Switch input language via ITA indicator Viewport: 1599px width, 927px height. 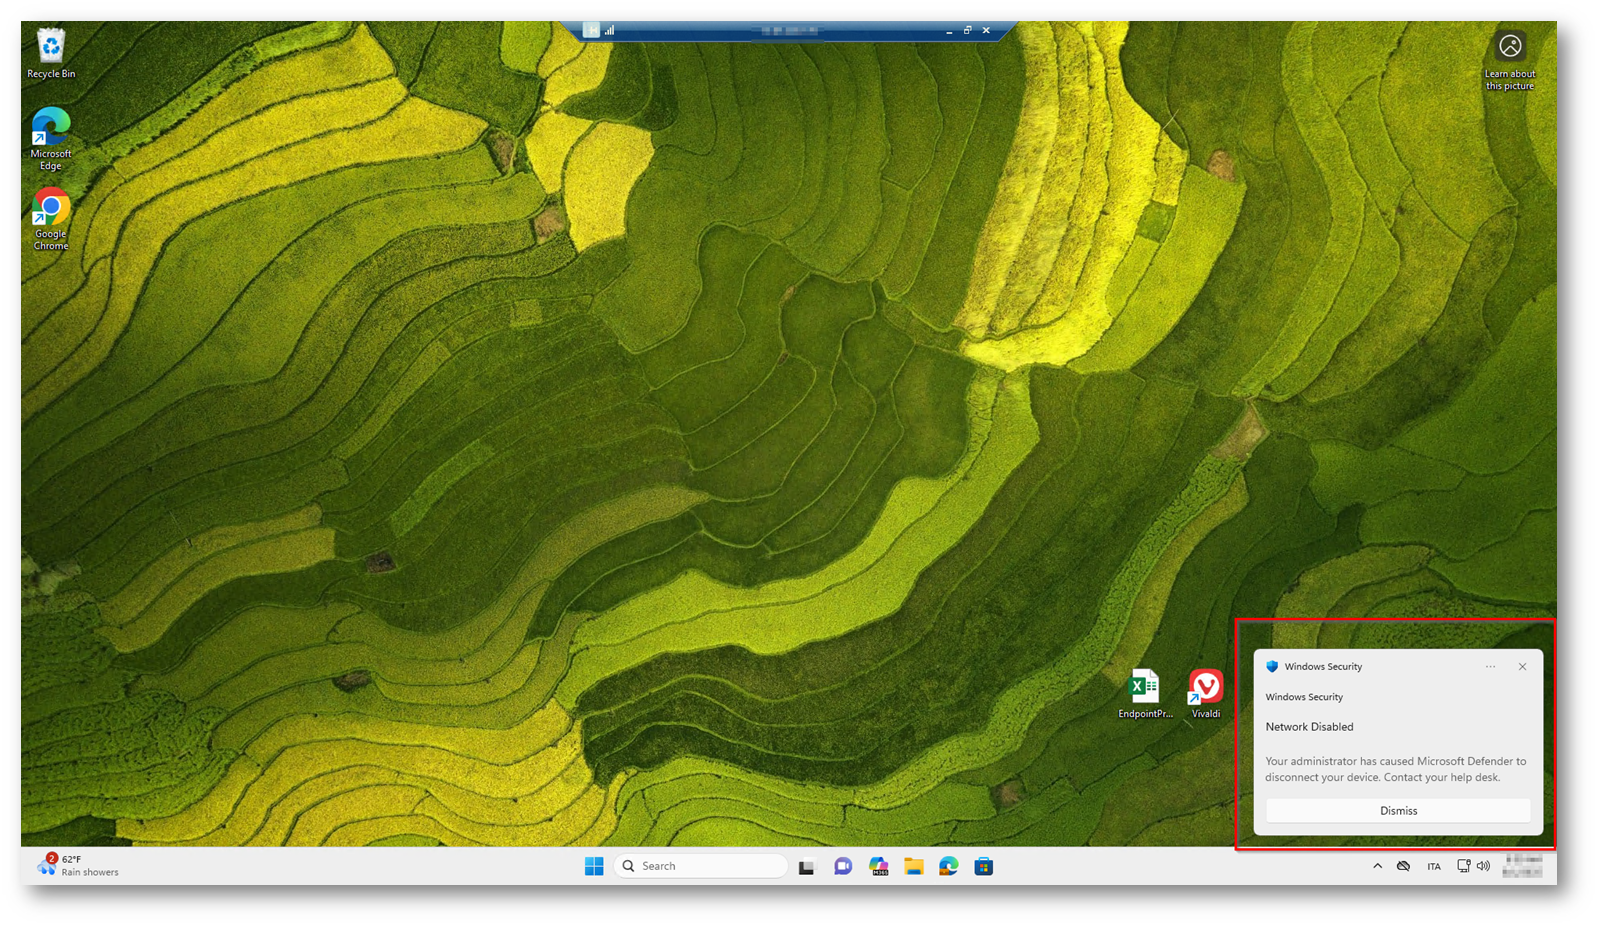pyautogui.click(x=1434, y=866)
